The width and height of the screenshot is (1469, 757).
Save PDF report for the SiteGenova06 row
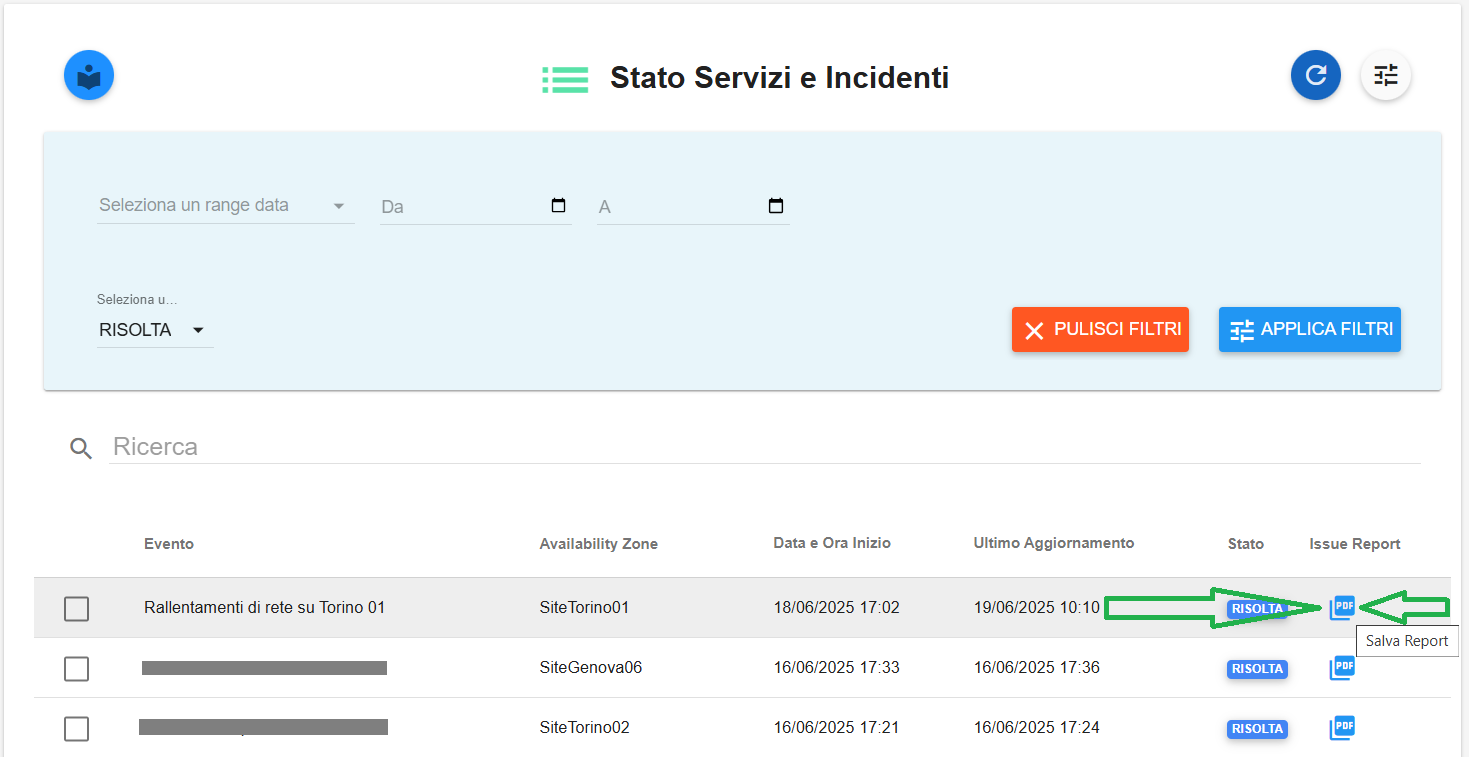[1342, 667]
